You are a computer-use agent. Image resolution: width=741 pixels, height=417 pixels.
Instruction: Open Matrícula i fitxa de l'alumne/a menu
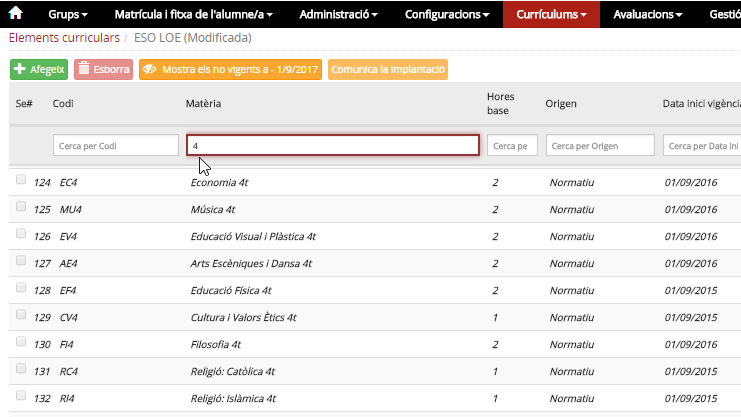click(x=193, y=14)
